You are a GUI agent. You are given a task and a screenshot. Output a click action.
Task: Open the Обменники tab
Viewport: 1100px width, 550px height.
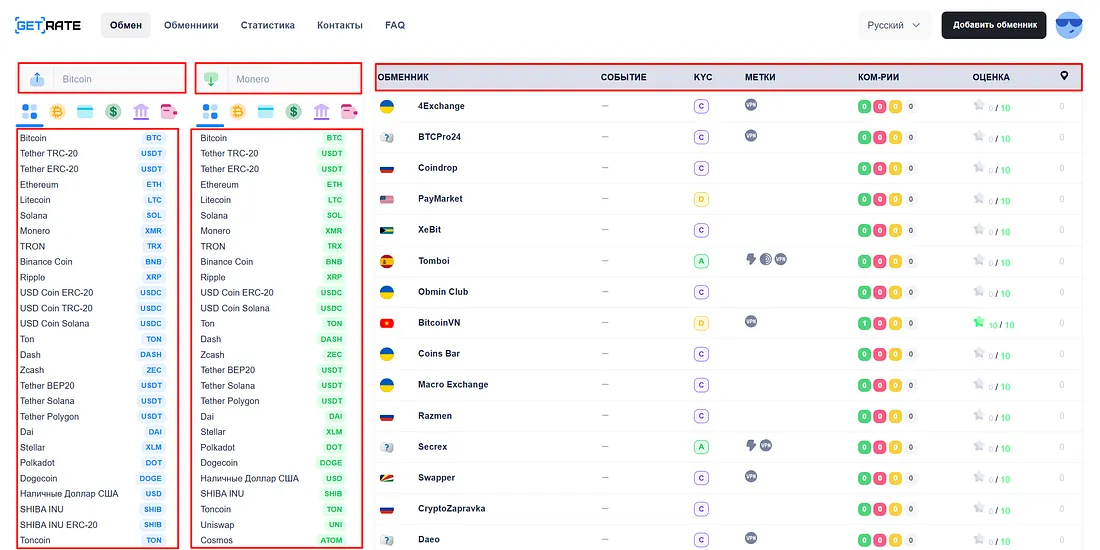(x=192, y=25)
